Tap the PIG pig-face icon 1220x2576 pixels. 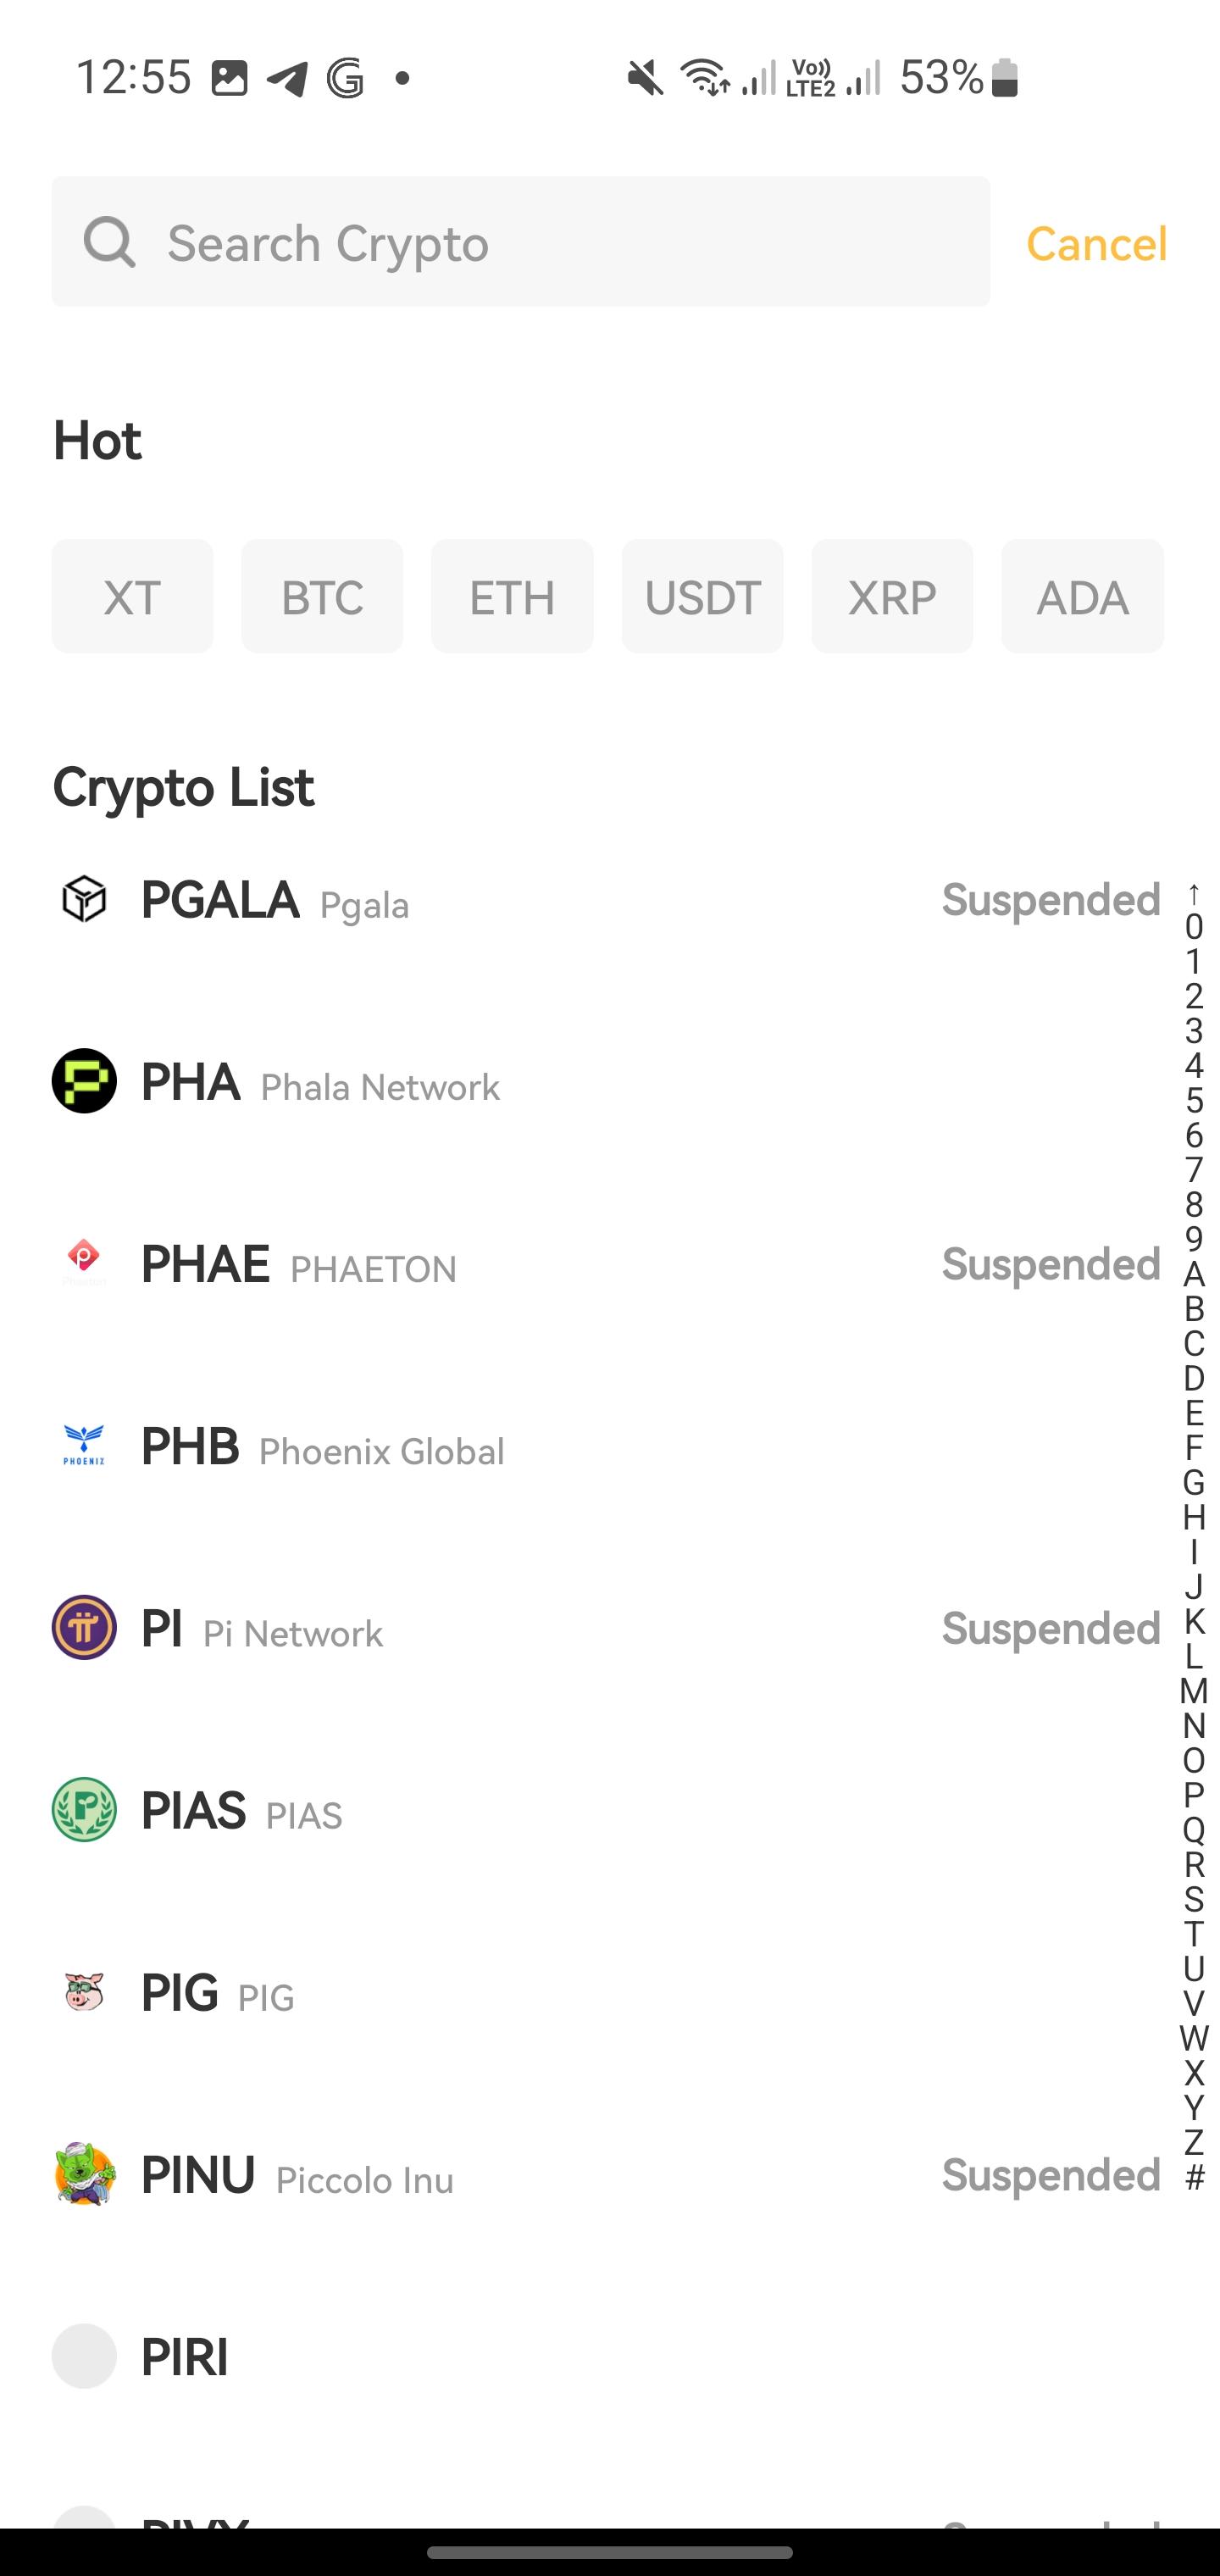[84, 1991]
